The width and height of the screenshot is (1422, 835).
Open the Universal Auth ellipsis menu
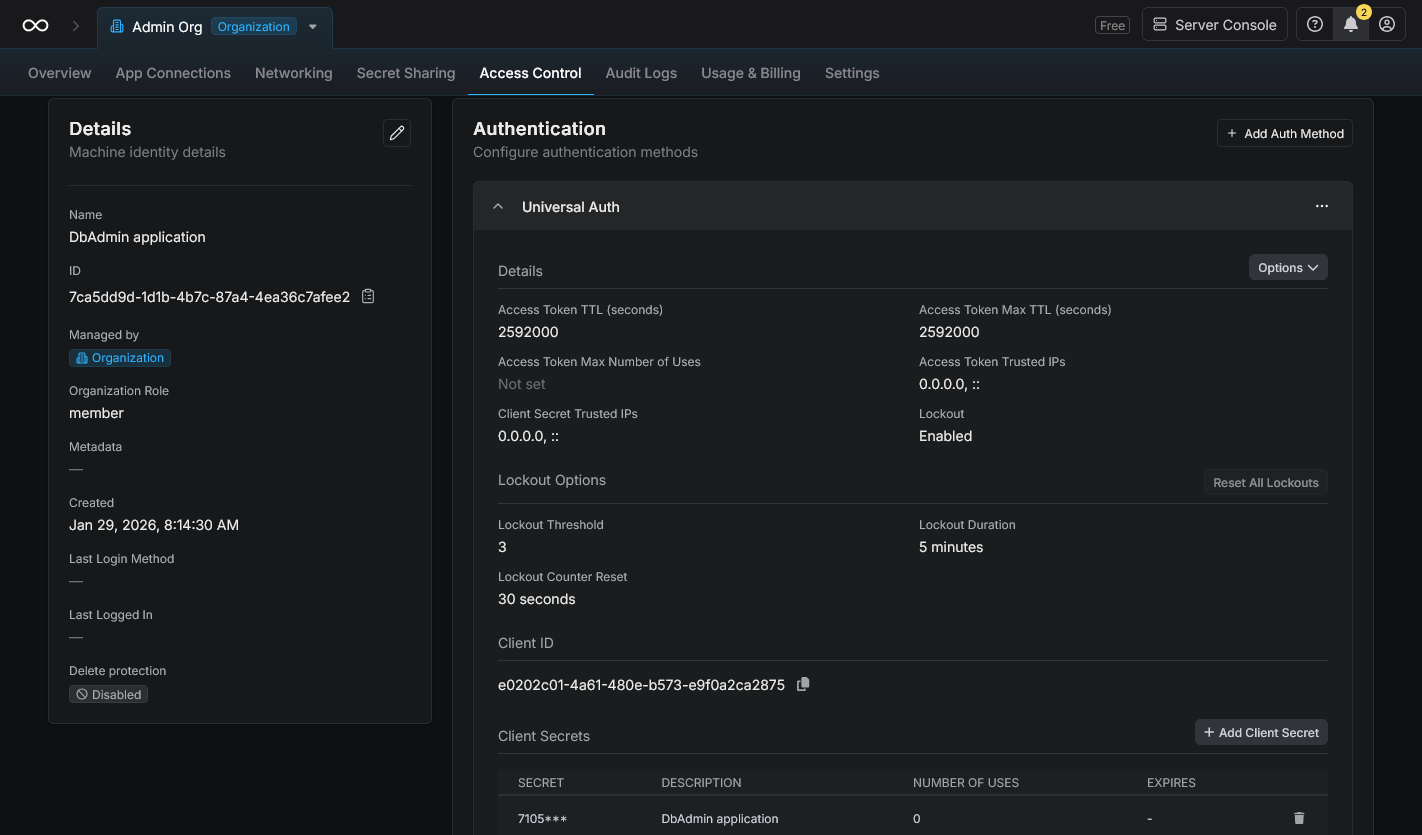(1321, 206)
